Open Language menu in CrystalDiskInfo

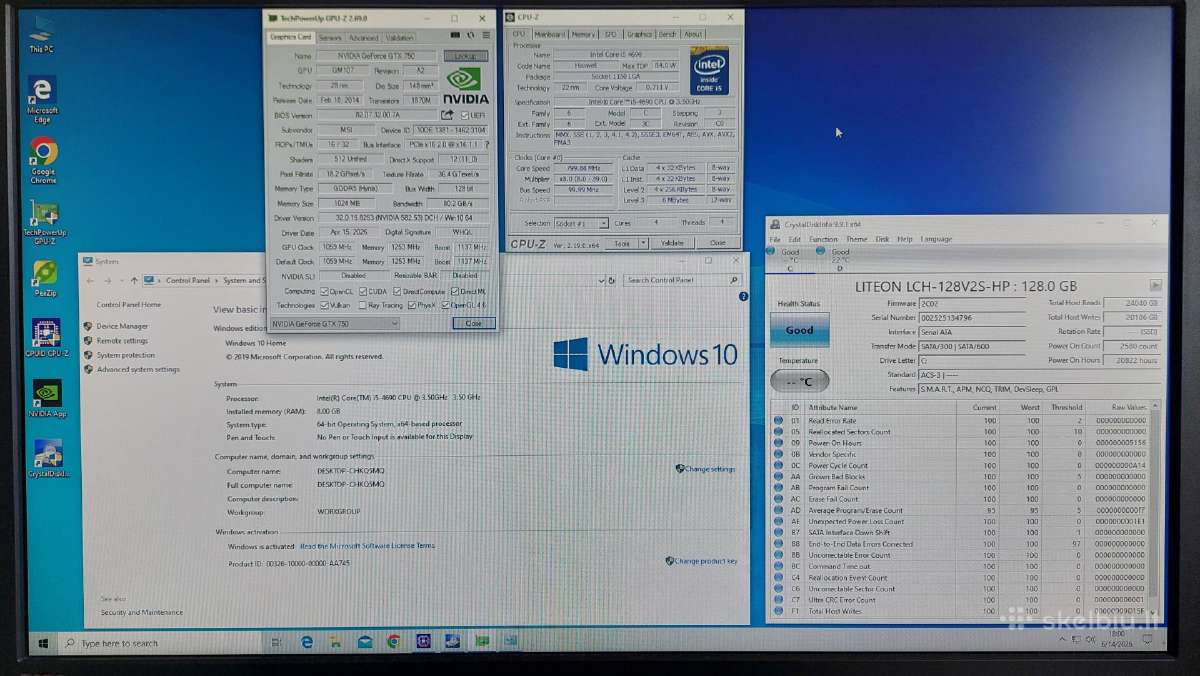tap(936, 239)
